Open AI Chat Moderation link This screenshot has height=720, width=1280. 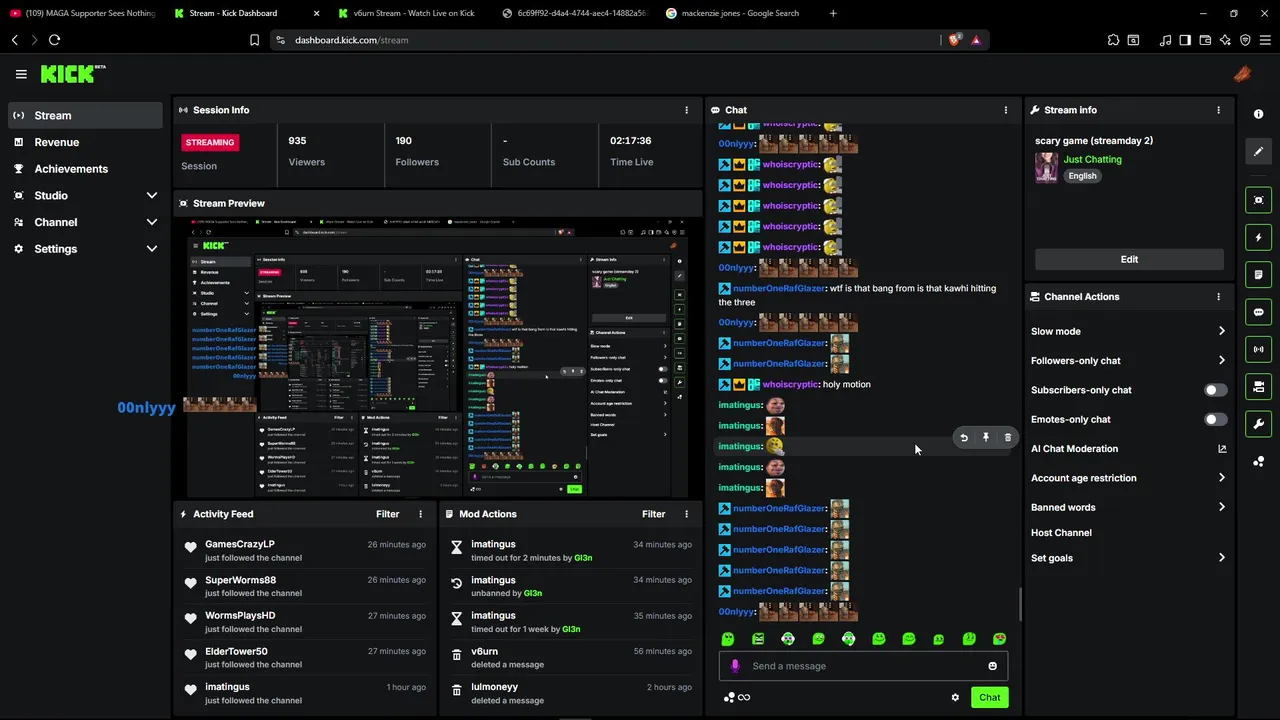tap(1128, 449)
